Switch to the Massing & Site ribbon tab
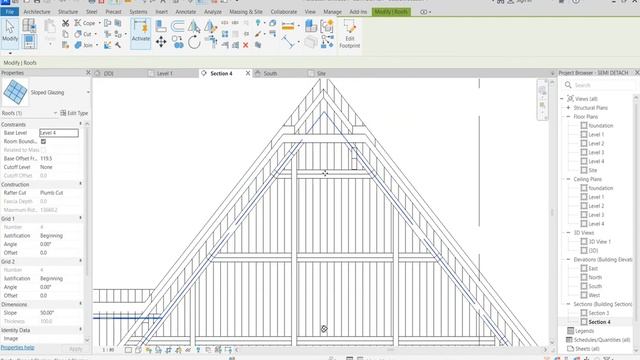Screen dimensions: 640x360 (246, 12)
